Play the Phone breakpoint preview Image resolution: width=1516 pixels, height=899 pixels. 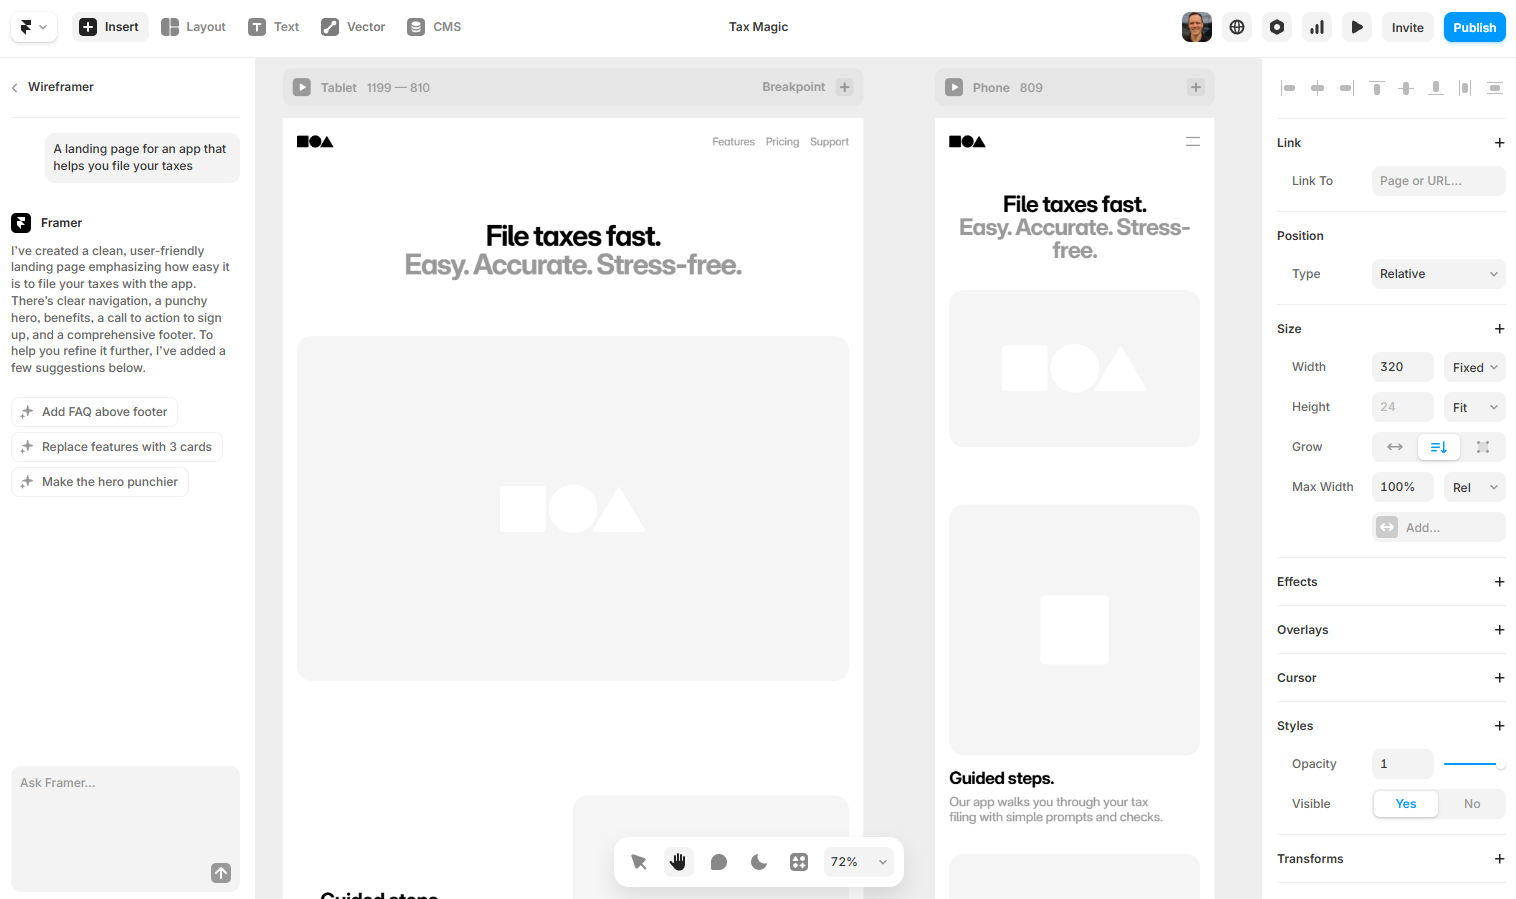(x=954, y=87)
